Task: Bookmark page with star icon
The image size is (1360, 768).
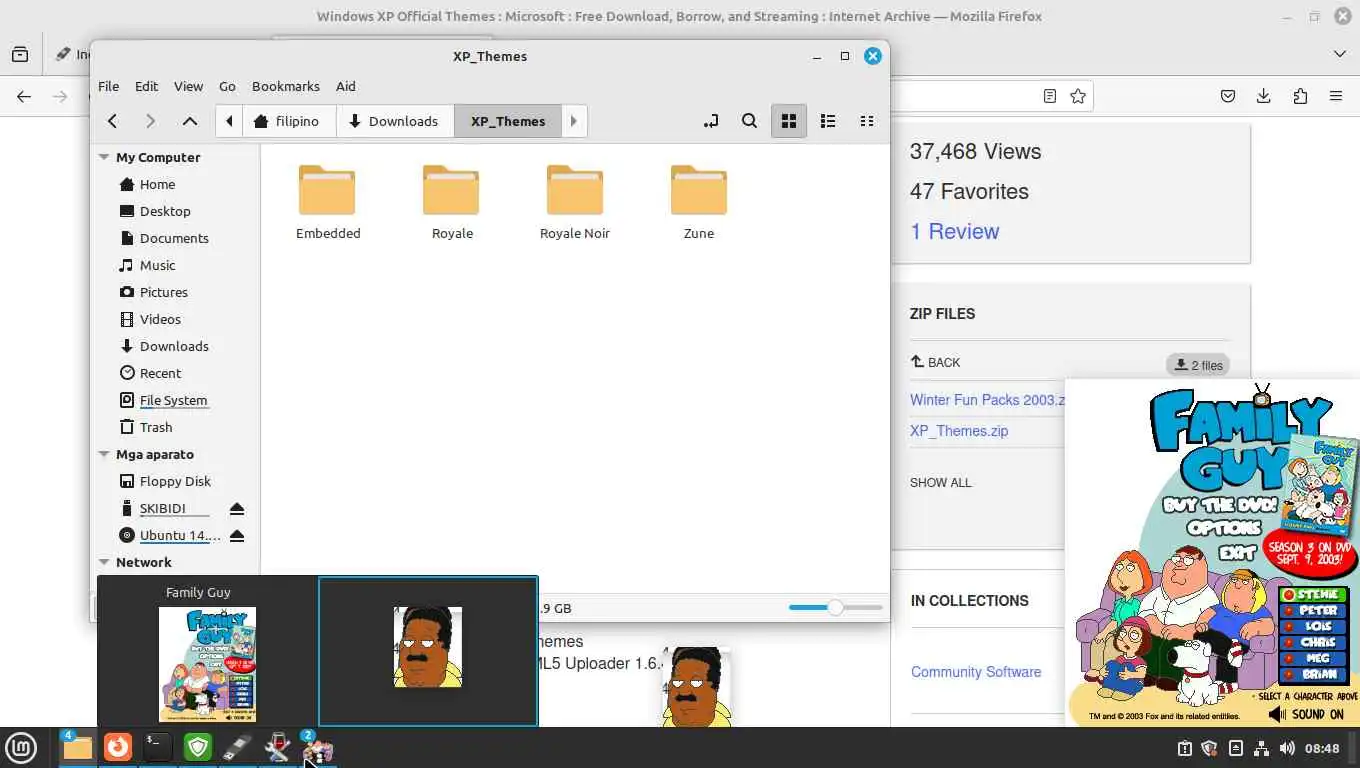Action: click(1078, 96)
